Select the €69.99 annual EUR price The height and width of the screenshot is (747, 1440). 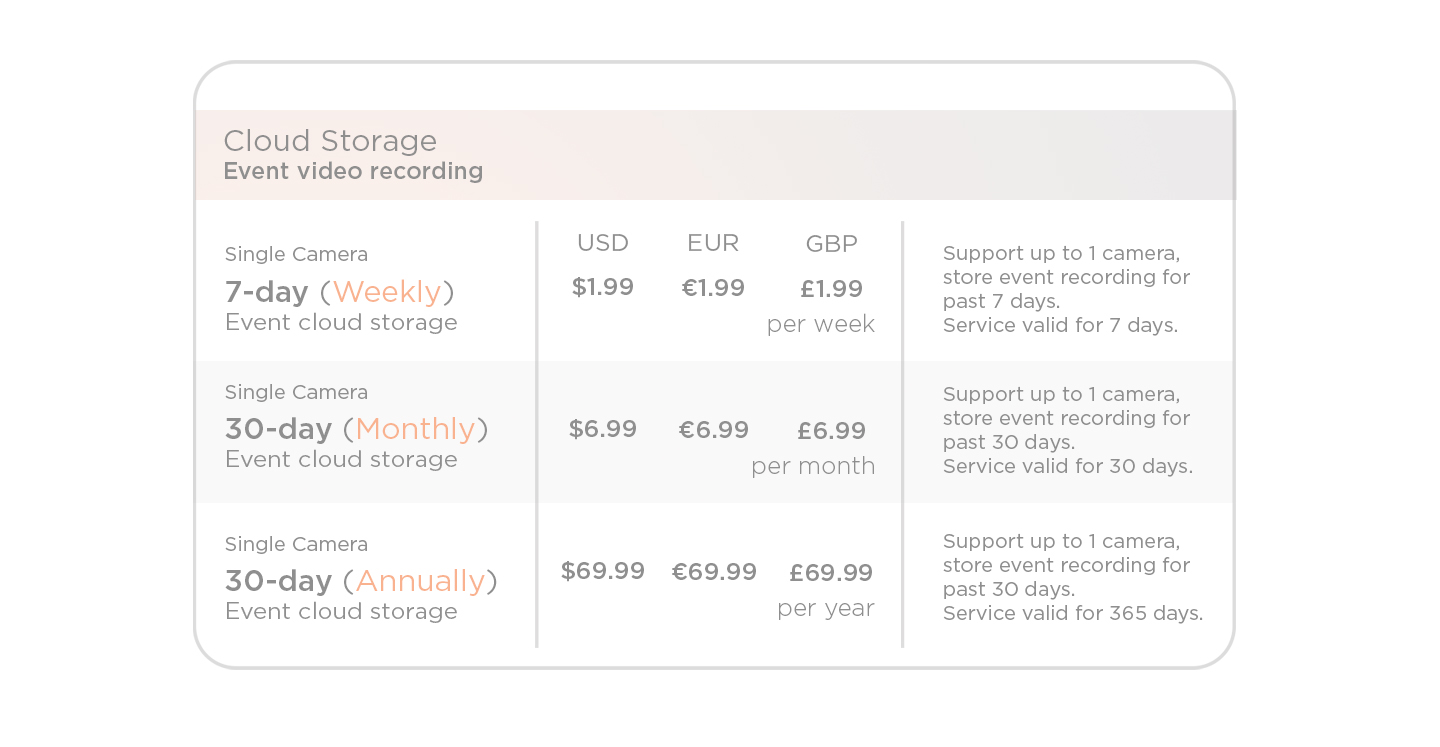[x=714, y=572]
